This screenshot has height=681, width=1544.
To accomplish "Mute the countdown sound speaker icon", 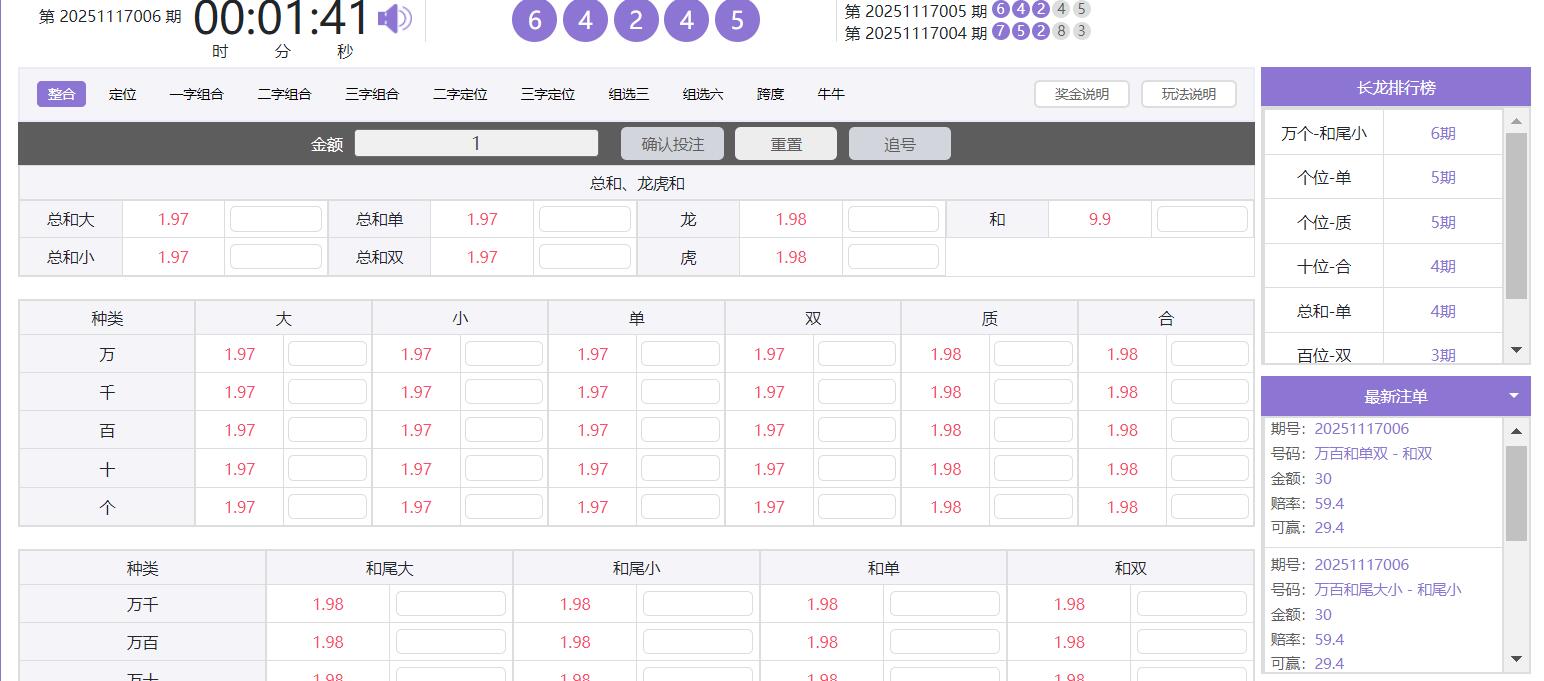I will tap(395, 18).
